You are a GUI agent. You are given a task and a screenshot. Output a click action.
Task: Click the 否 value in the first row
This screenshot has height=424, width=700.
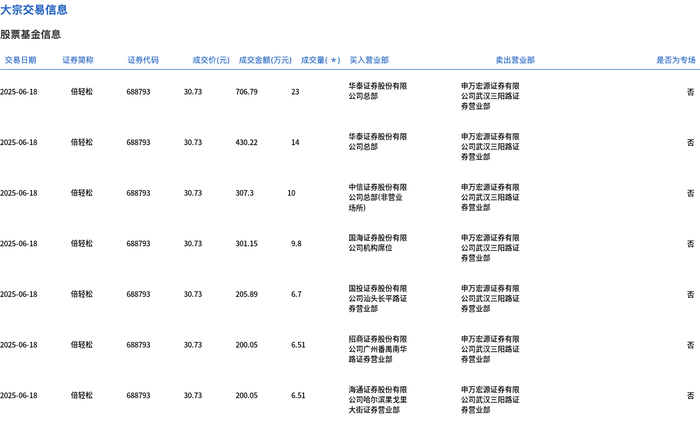tap(691, 92)
